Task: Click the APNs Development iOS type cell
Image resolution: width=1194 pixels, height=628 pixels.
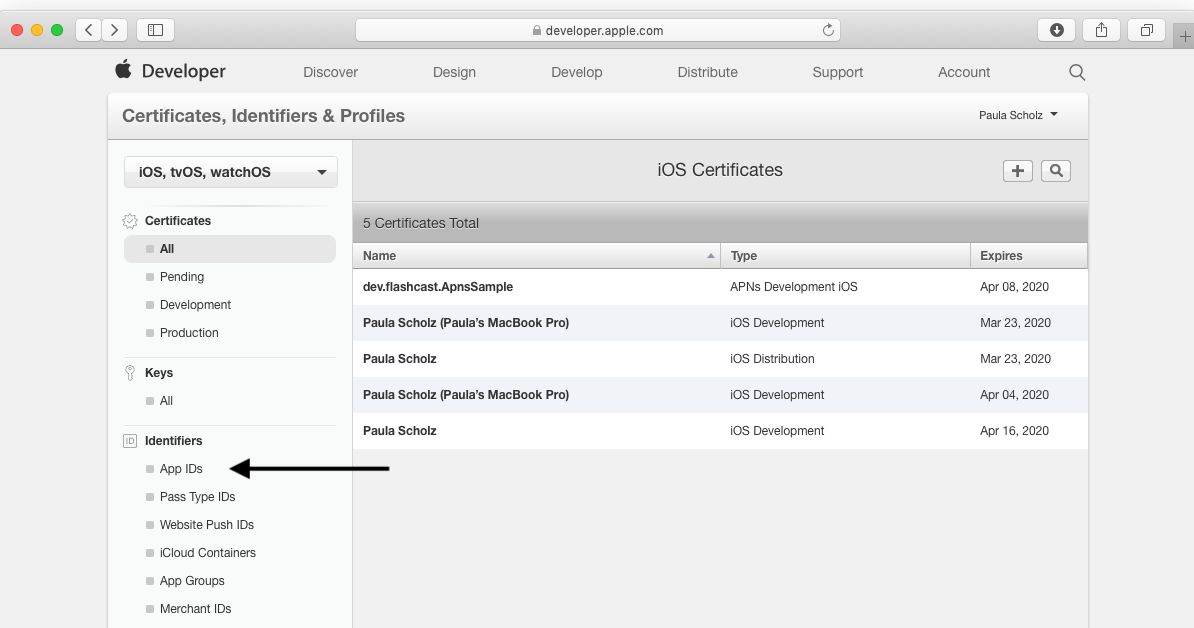Action: click(x=793, y=287)
